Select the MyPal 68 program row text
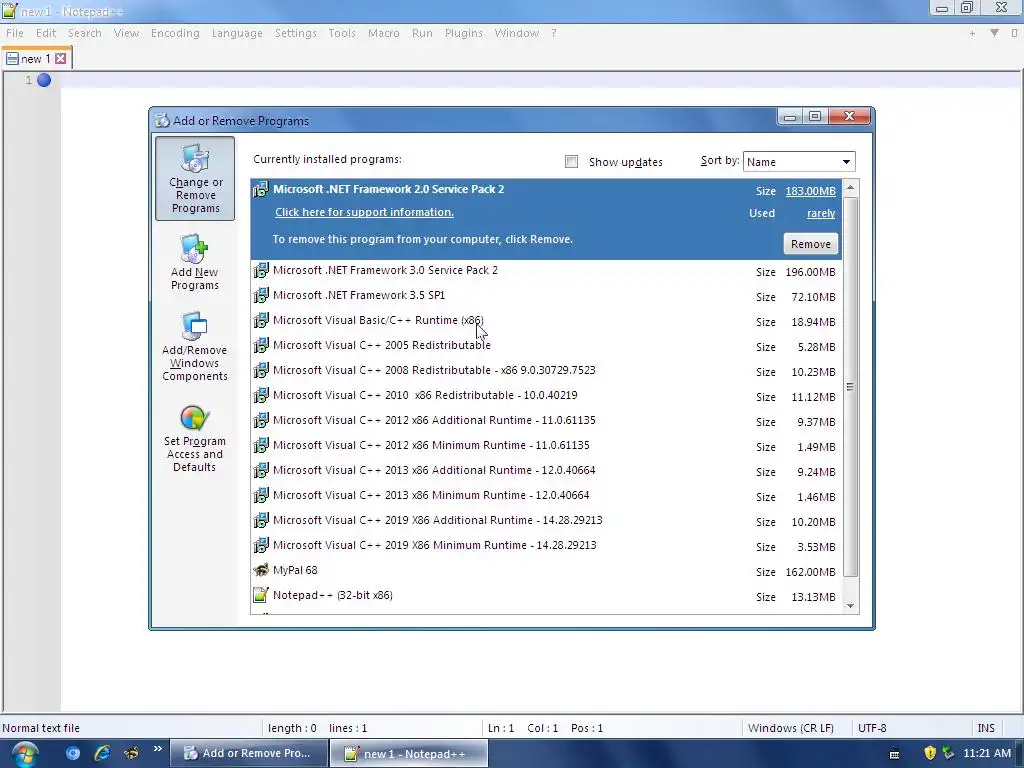This screenshot has height=768, width=1024. point(295,570)
